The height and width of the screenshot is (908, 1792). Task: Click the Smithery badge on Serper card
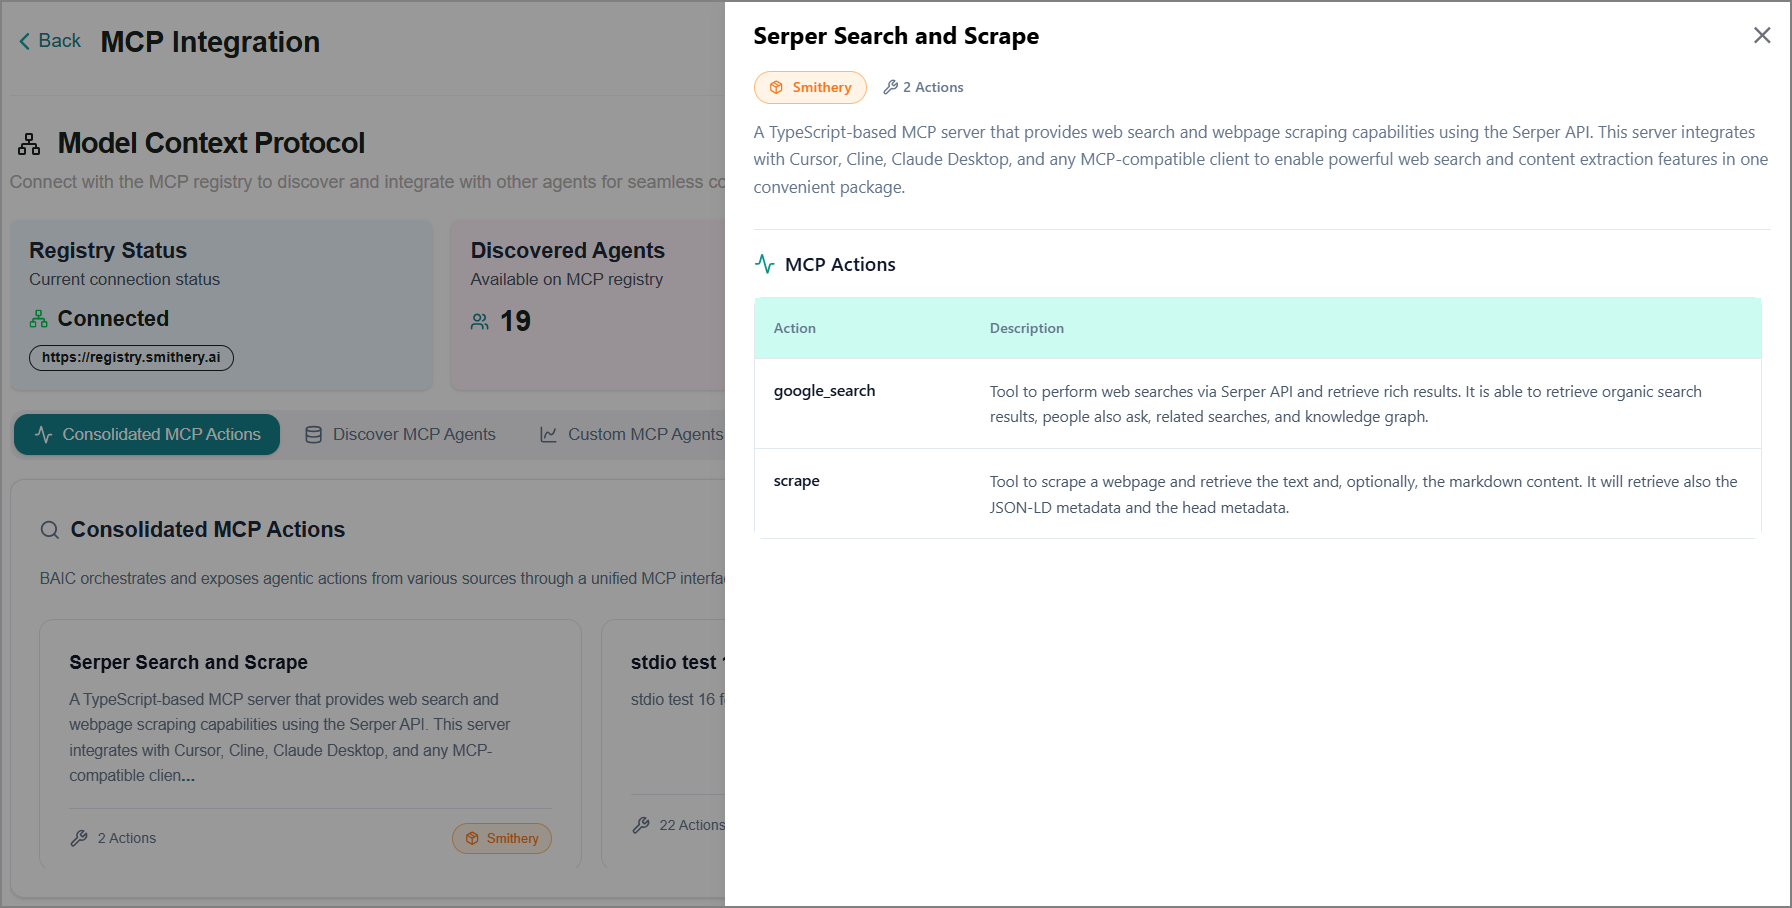click(x=502, y=838)
